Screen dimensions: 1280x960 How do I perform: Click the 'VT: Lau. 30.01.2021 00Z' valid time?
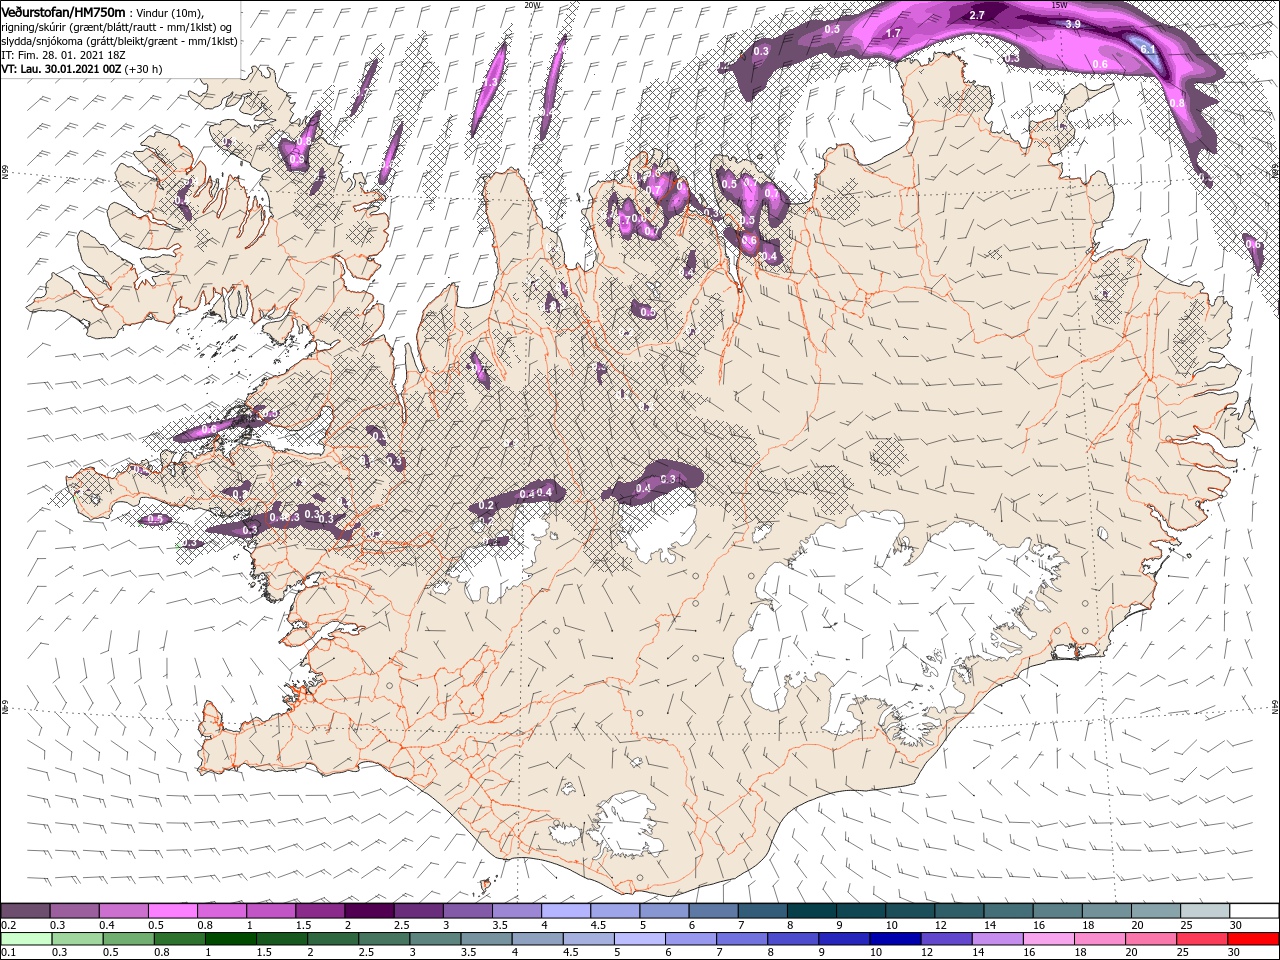click(x=61, y=69)
